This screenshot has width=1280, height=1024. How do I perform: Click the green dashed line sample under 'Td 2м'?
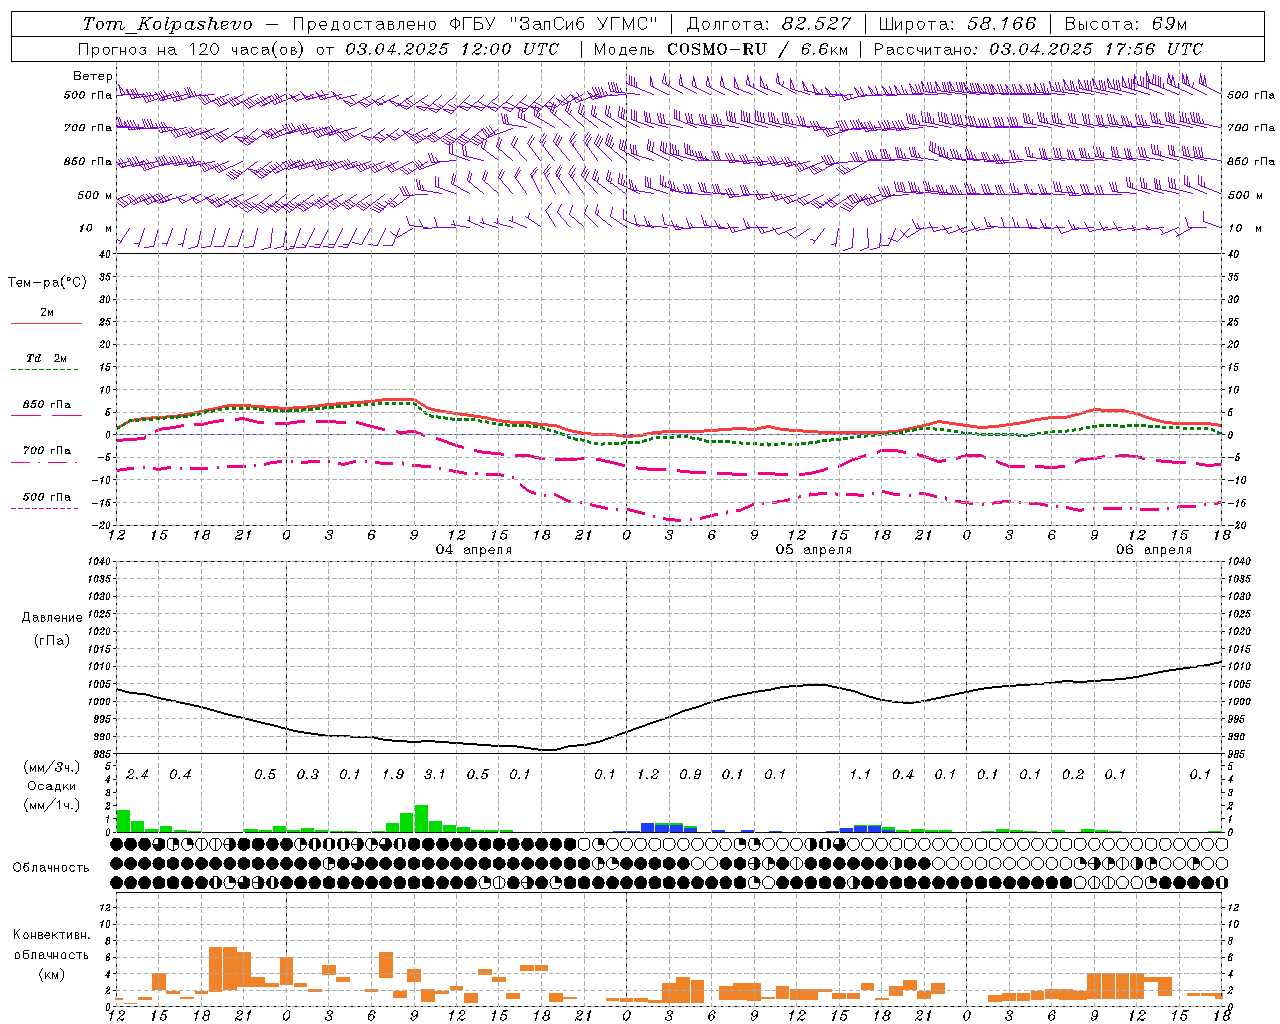44,370
